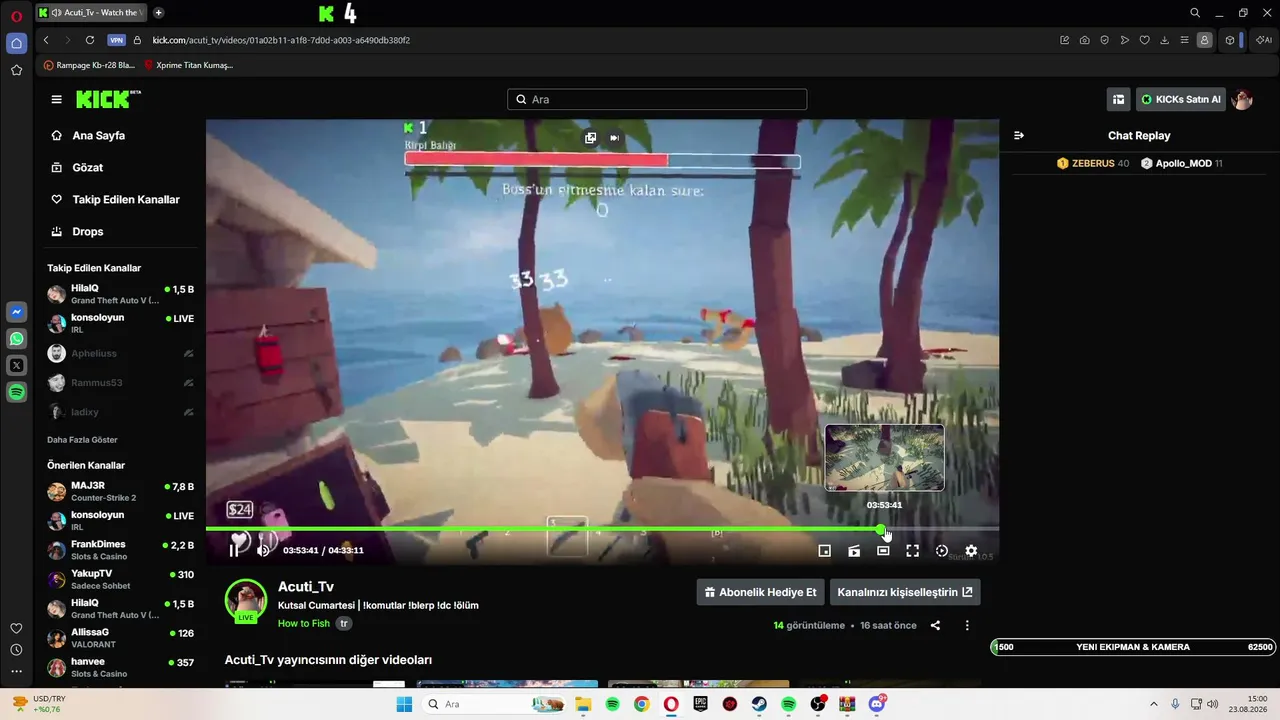Screen dimensions: 1280x720
Task: Open Windows Start menu
Action: [x=404, y=704]
